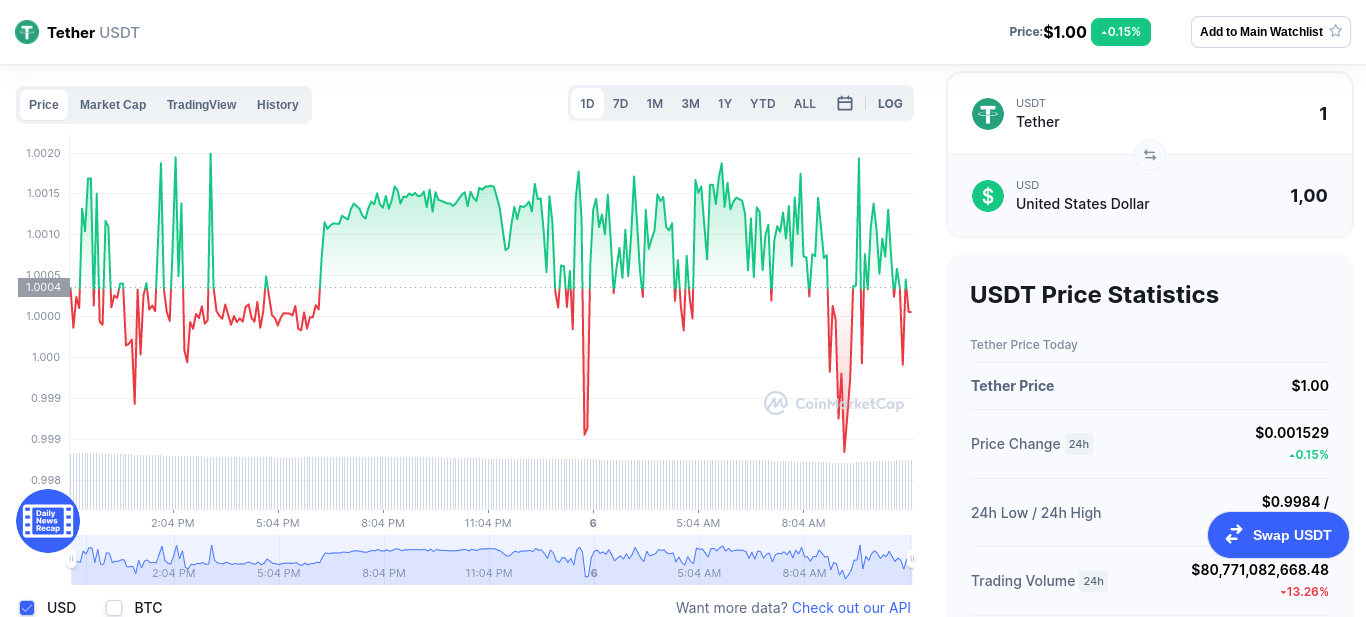
Task: Click the Tether logo in the header
Action: coord(27,32)
